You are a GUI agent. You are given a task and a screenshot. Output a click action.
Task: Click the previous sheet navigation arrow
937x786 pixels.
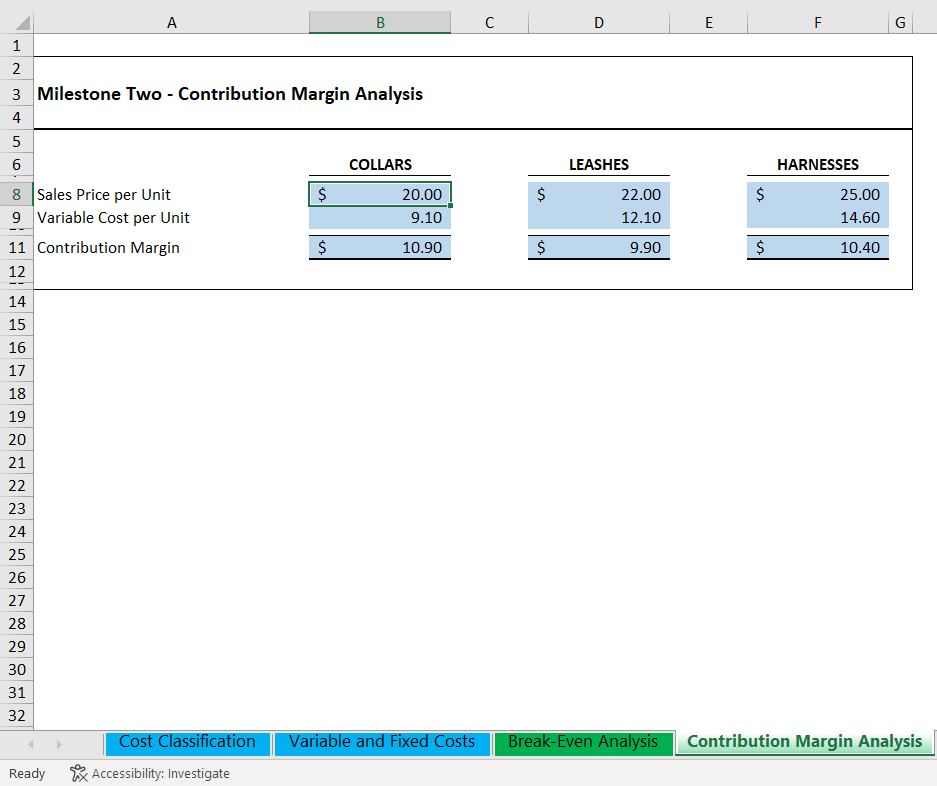click(30, 743)
